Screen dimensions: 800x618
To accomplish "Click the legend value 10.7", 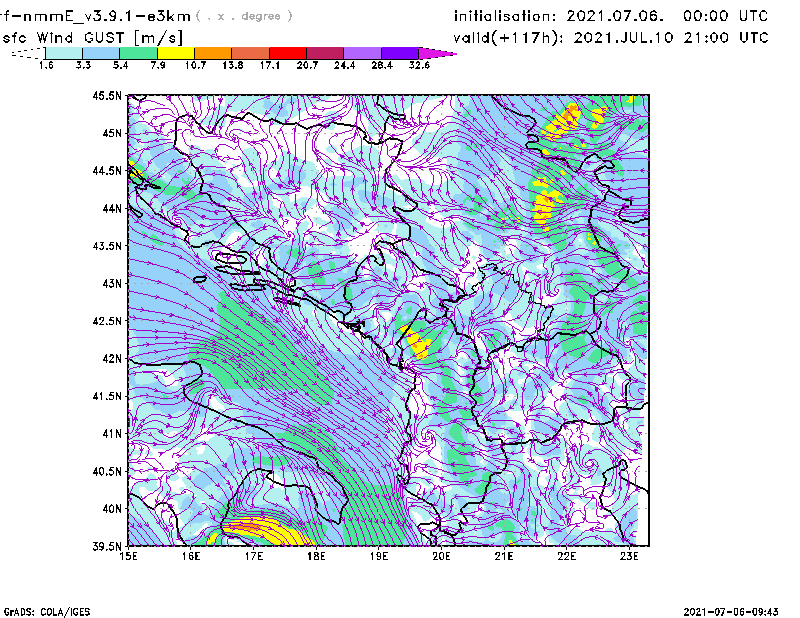I will (195, 65).
